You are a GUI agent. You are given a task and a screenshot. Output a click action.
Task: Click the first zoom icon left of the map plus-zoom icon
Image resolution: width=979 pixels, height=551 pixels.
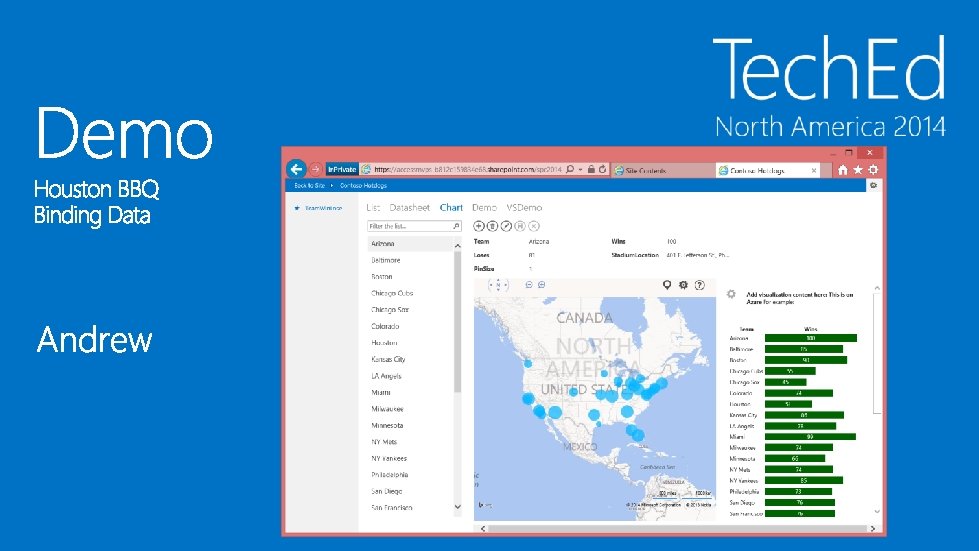point(529,285)
